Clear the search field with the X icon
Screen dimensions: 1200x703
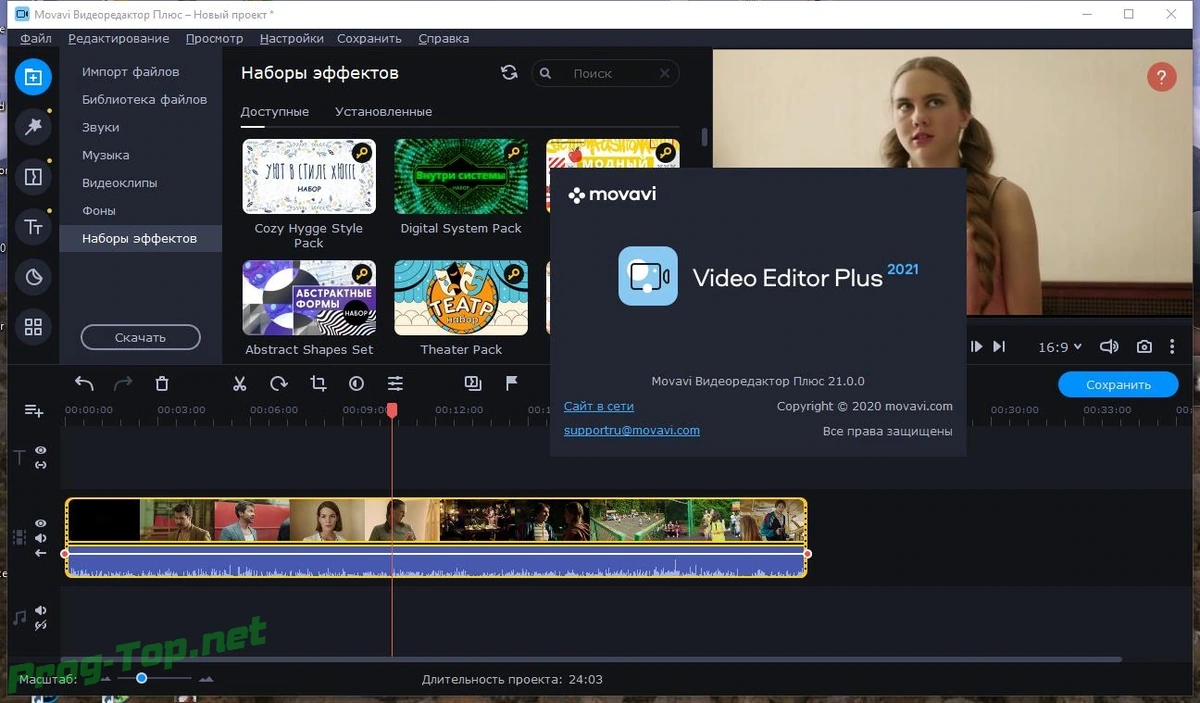click(x=665, y=73)
